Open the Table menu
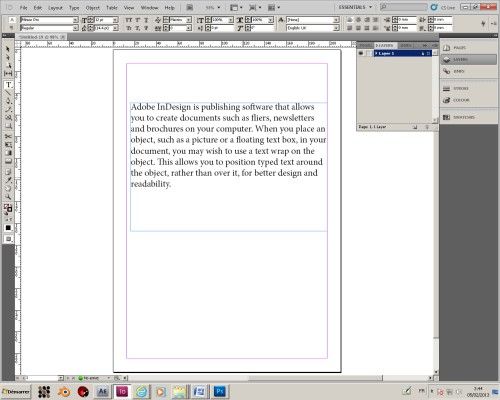The image size is (500, 400). click(x=112, y=7)
